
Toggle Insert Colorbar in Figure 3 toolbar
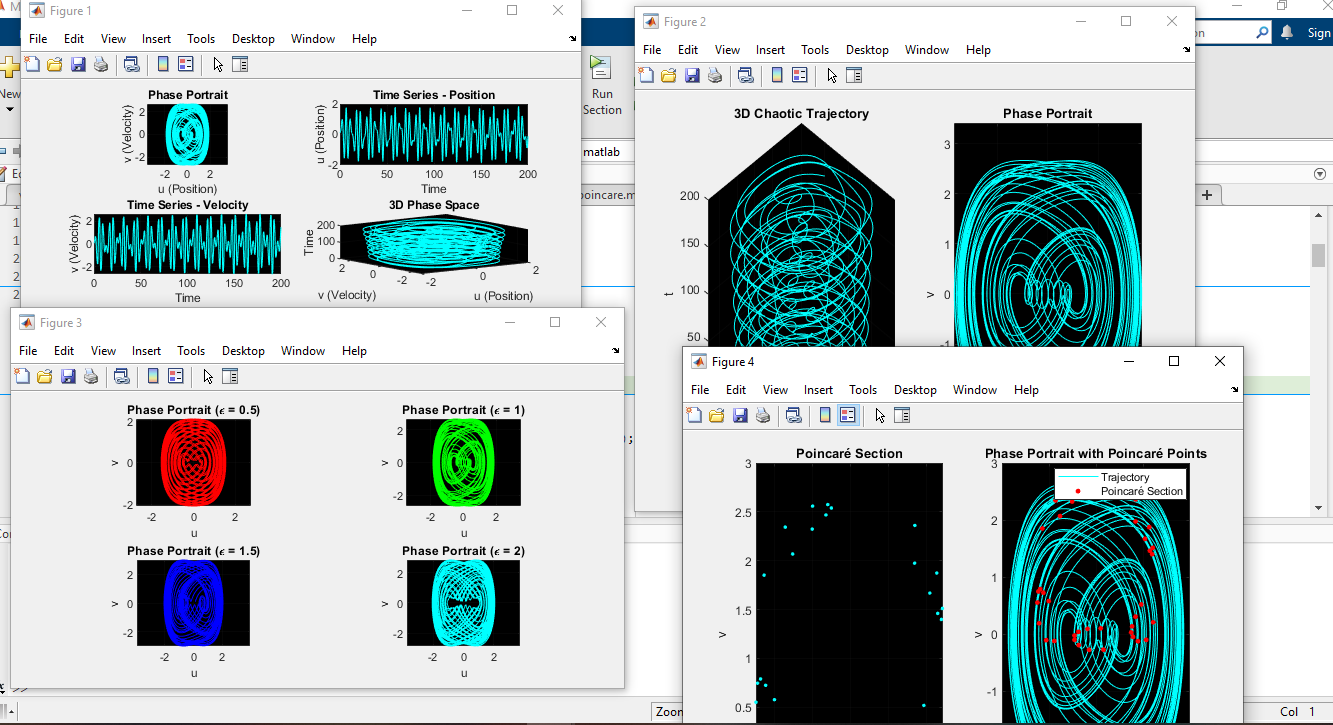153,377
